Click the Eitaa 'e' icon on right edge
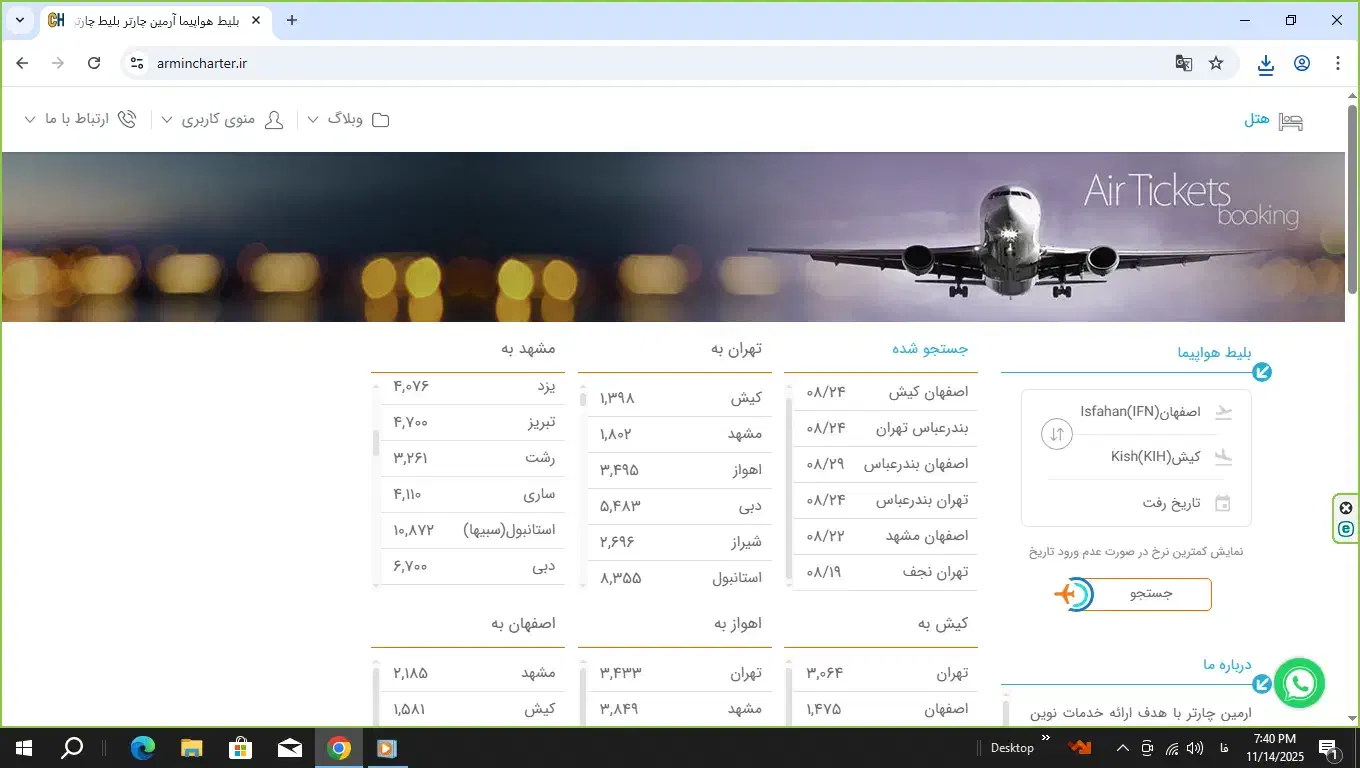The width and height of the screenshot is (1360, 768). click(x=1345, y=530)
